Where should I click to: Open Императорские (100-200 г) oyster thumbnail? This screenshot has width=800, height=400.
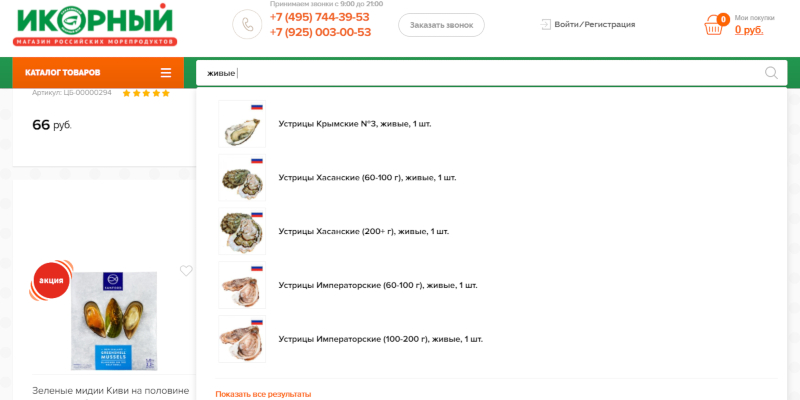(x=242, y=339)
